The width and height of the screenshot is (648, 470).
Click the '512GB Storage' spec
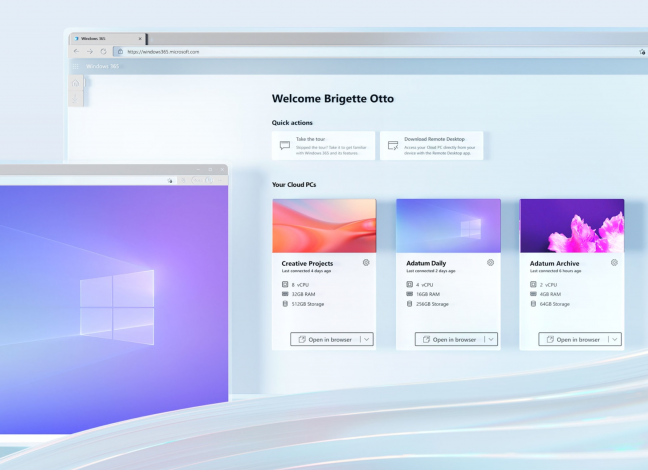click(x=308, y=304)
